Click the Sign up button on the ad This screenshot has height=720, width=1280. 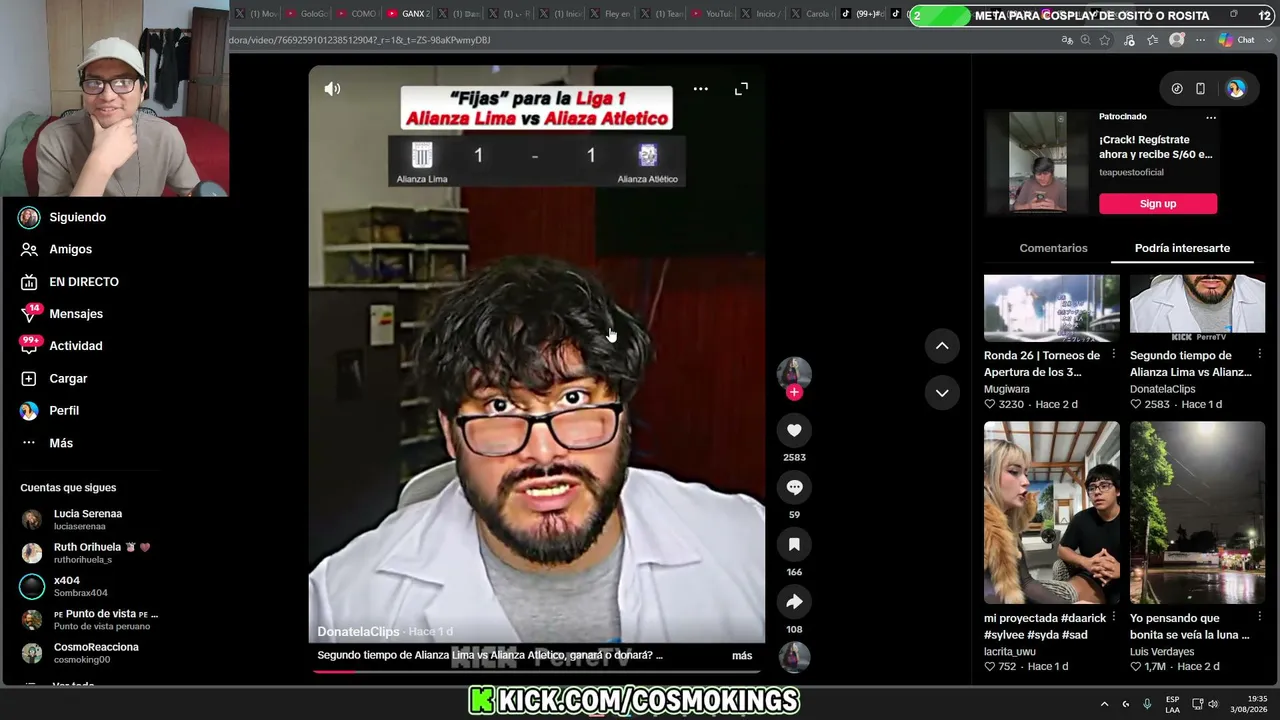(1158, 204)
